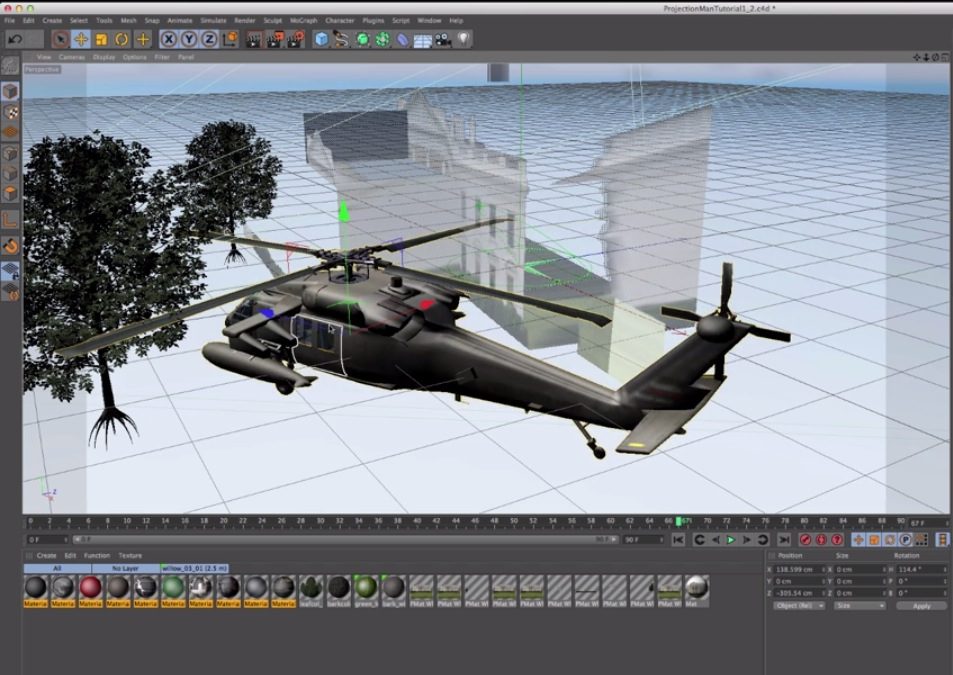Toggle the Y axis lock
Viewport: 953px width, 675px height.
coord(188,39)
